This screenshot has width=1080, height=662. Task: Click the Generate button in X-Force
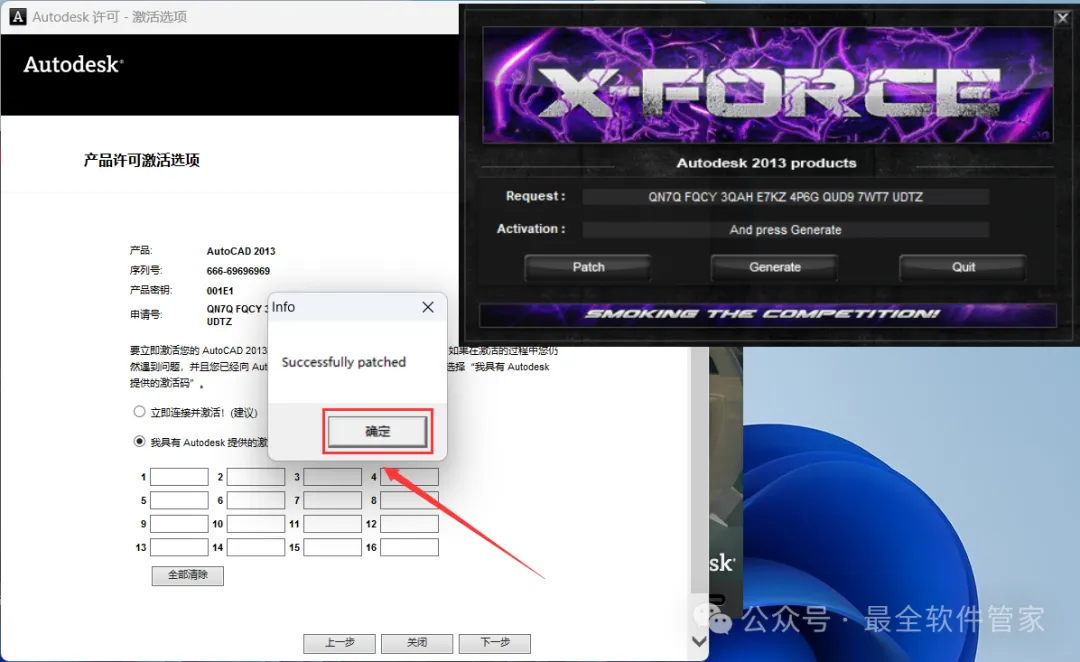[x=775, y=267]
